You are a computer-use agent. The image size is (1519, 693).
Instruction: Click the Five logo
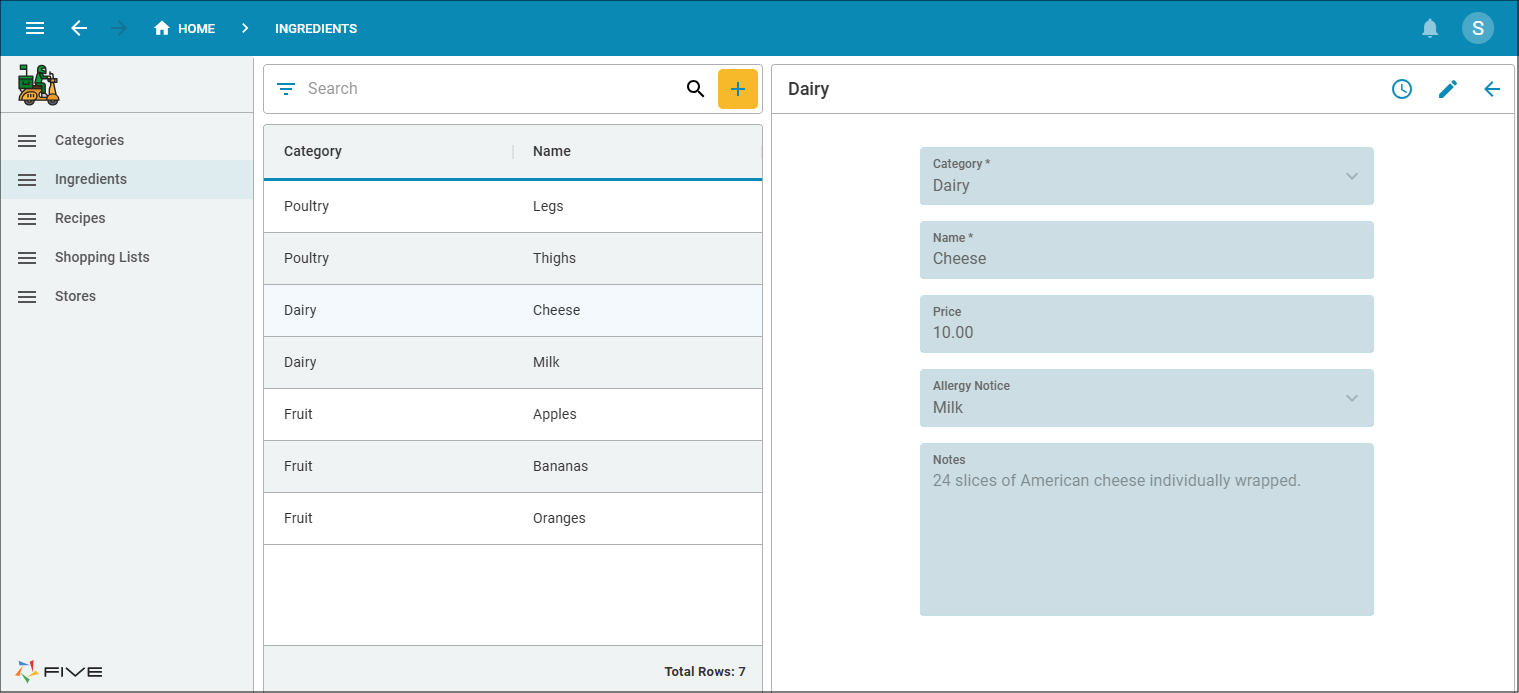point(59,671)
